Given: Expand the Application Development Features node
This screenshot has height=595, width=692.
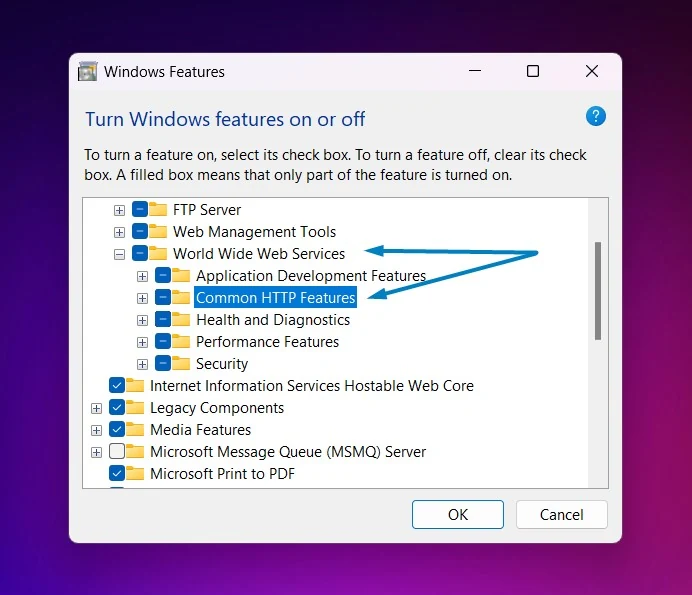Looking at the screenshot, I should [x=142, y=276].
